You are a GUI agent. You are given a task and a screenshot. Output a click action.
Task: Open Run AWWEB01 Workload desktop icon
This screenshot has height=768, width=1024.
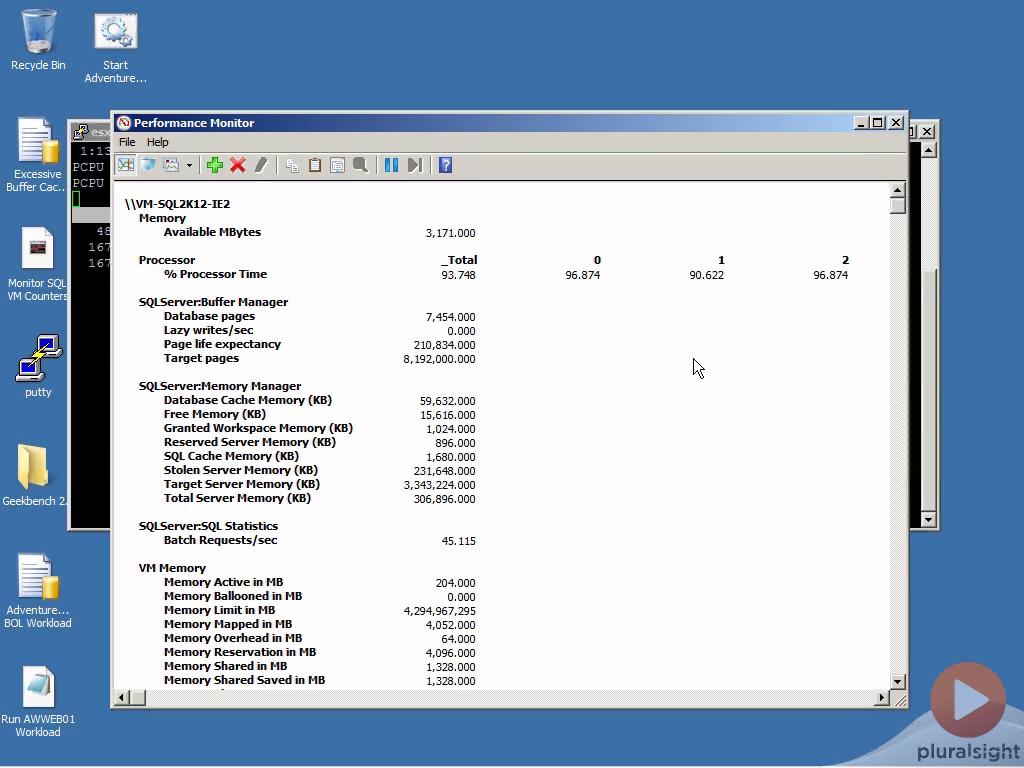click(x=38, y=701)
